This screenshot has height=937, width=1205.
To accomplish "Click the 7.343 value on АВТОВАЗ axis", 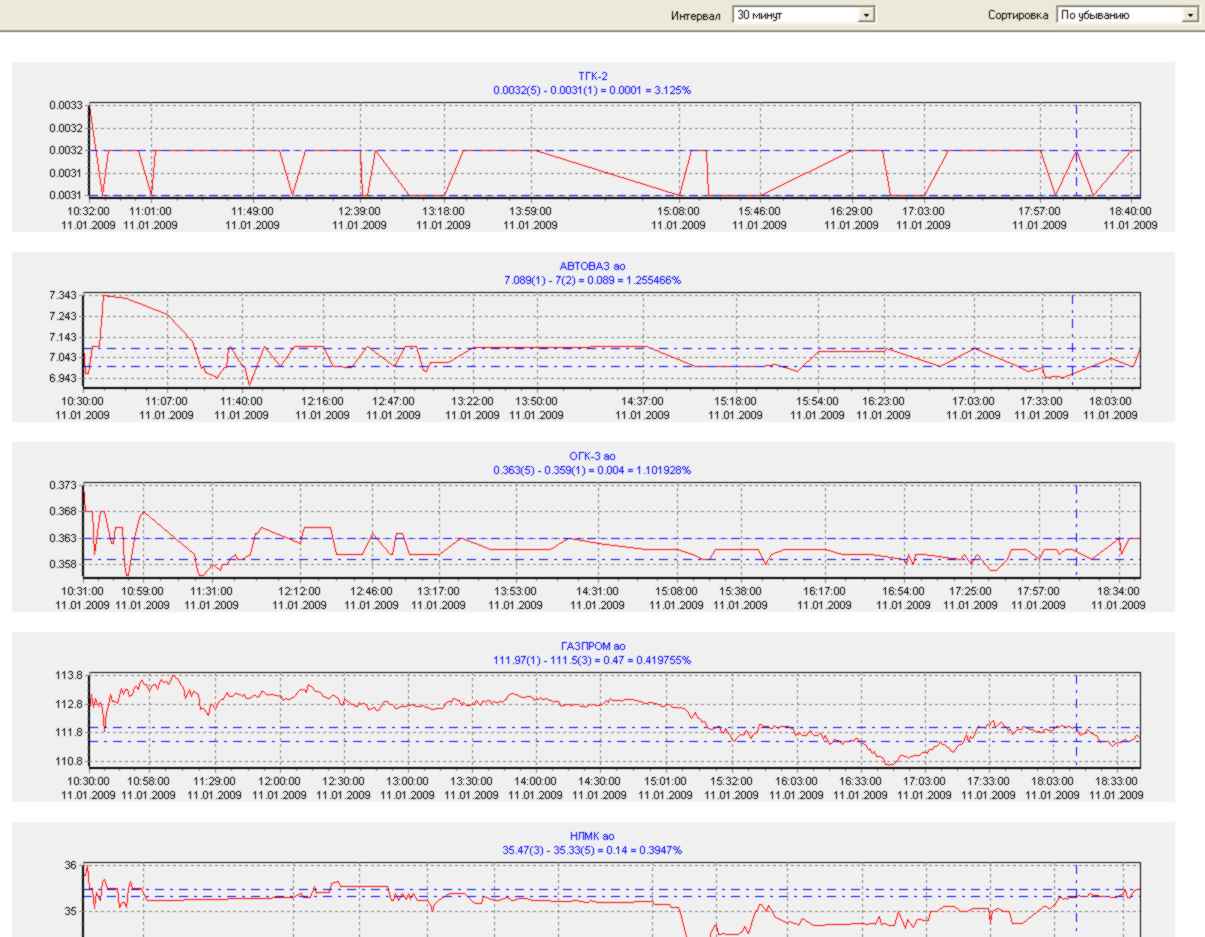I will pyautogui.click(x=63, y=296).
